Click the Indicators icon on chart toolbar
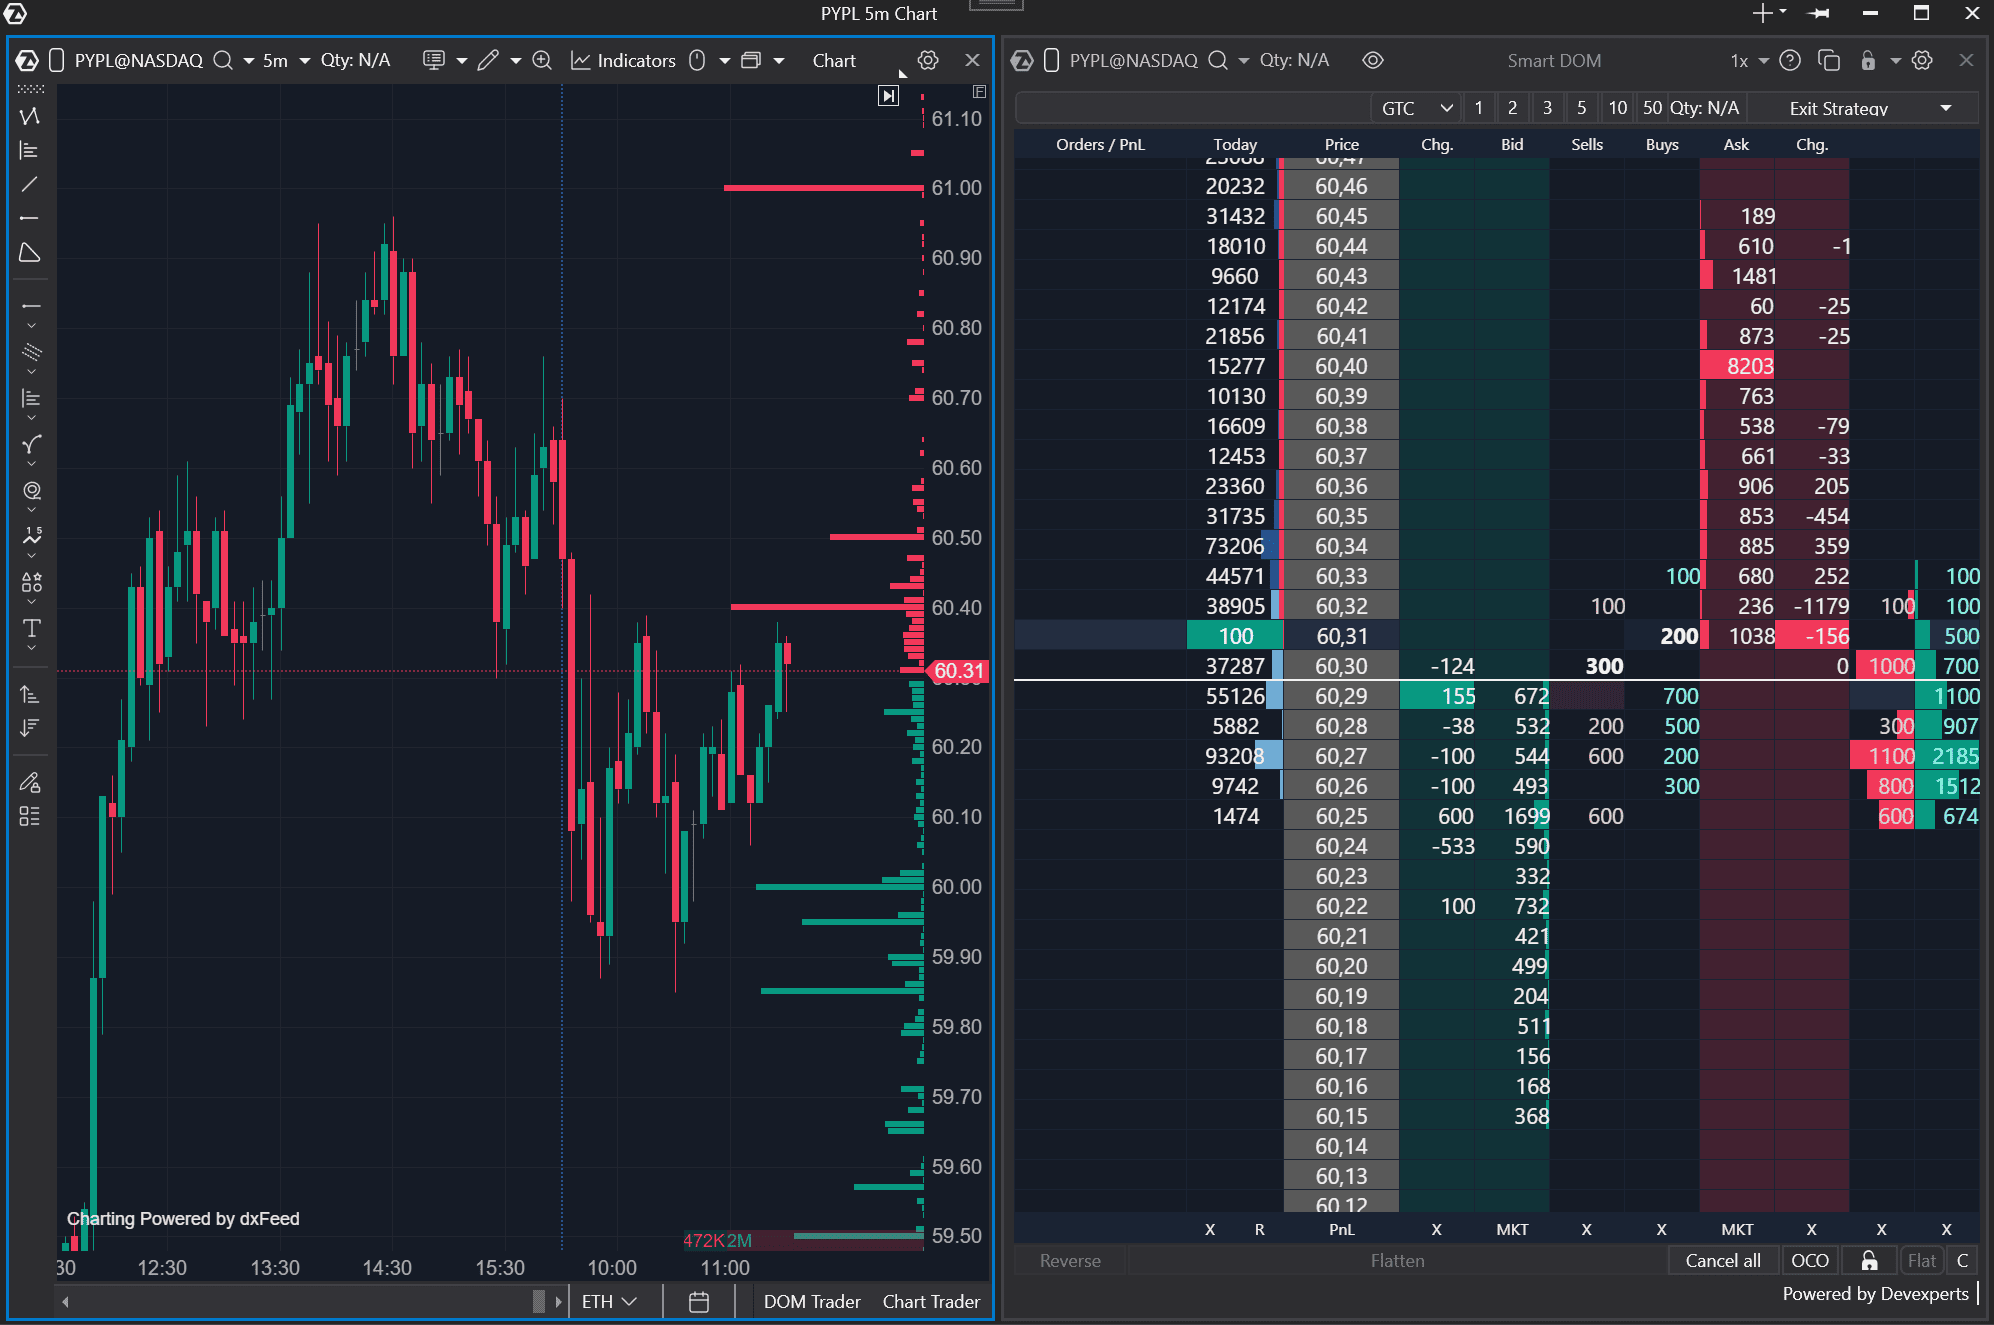 click(581, 60)
